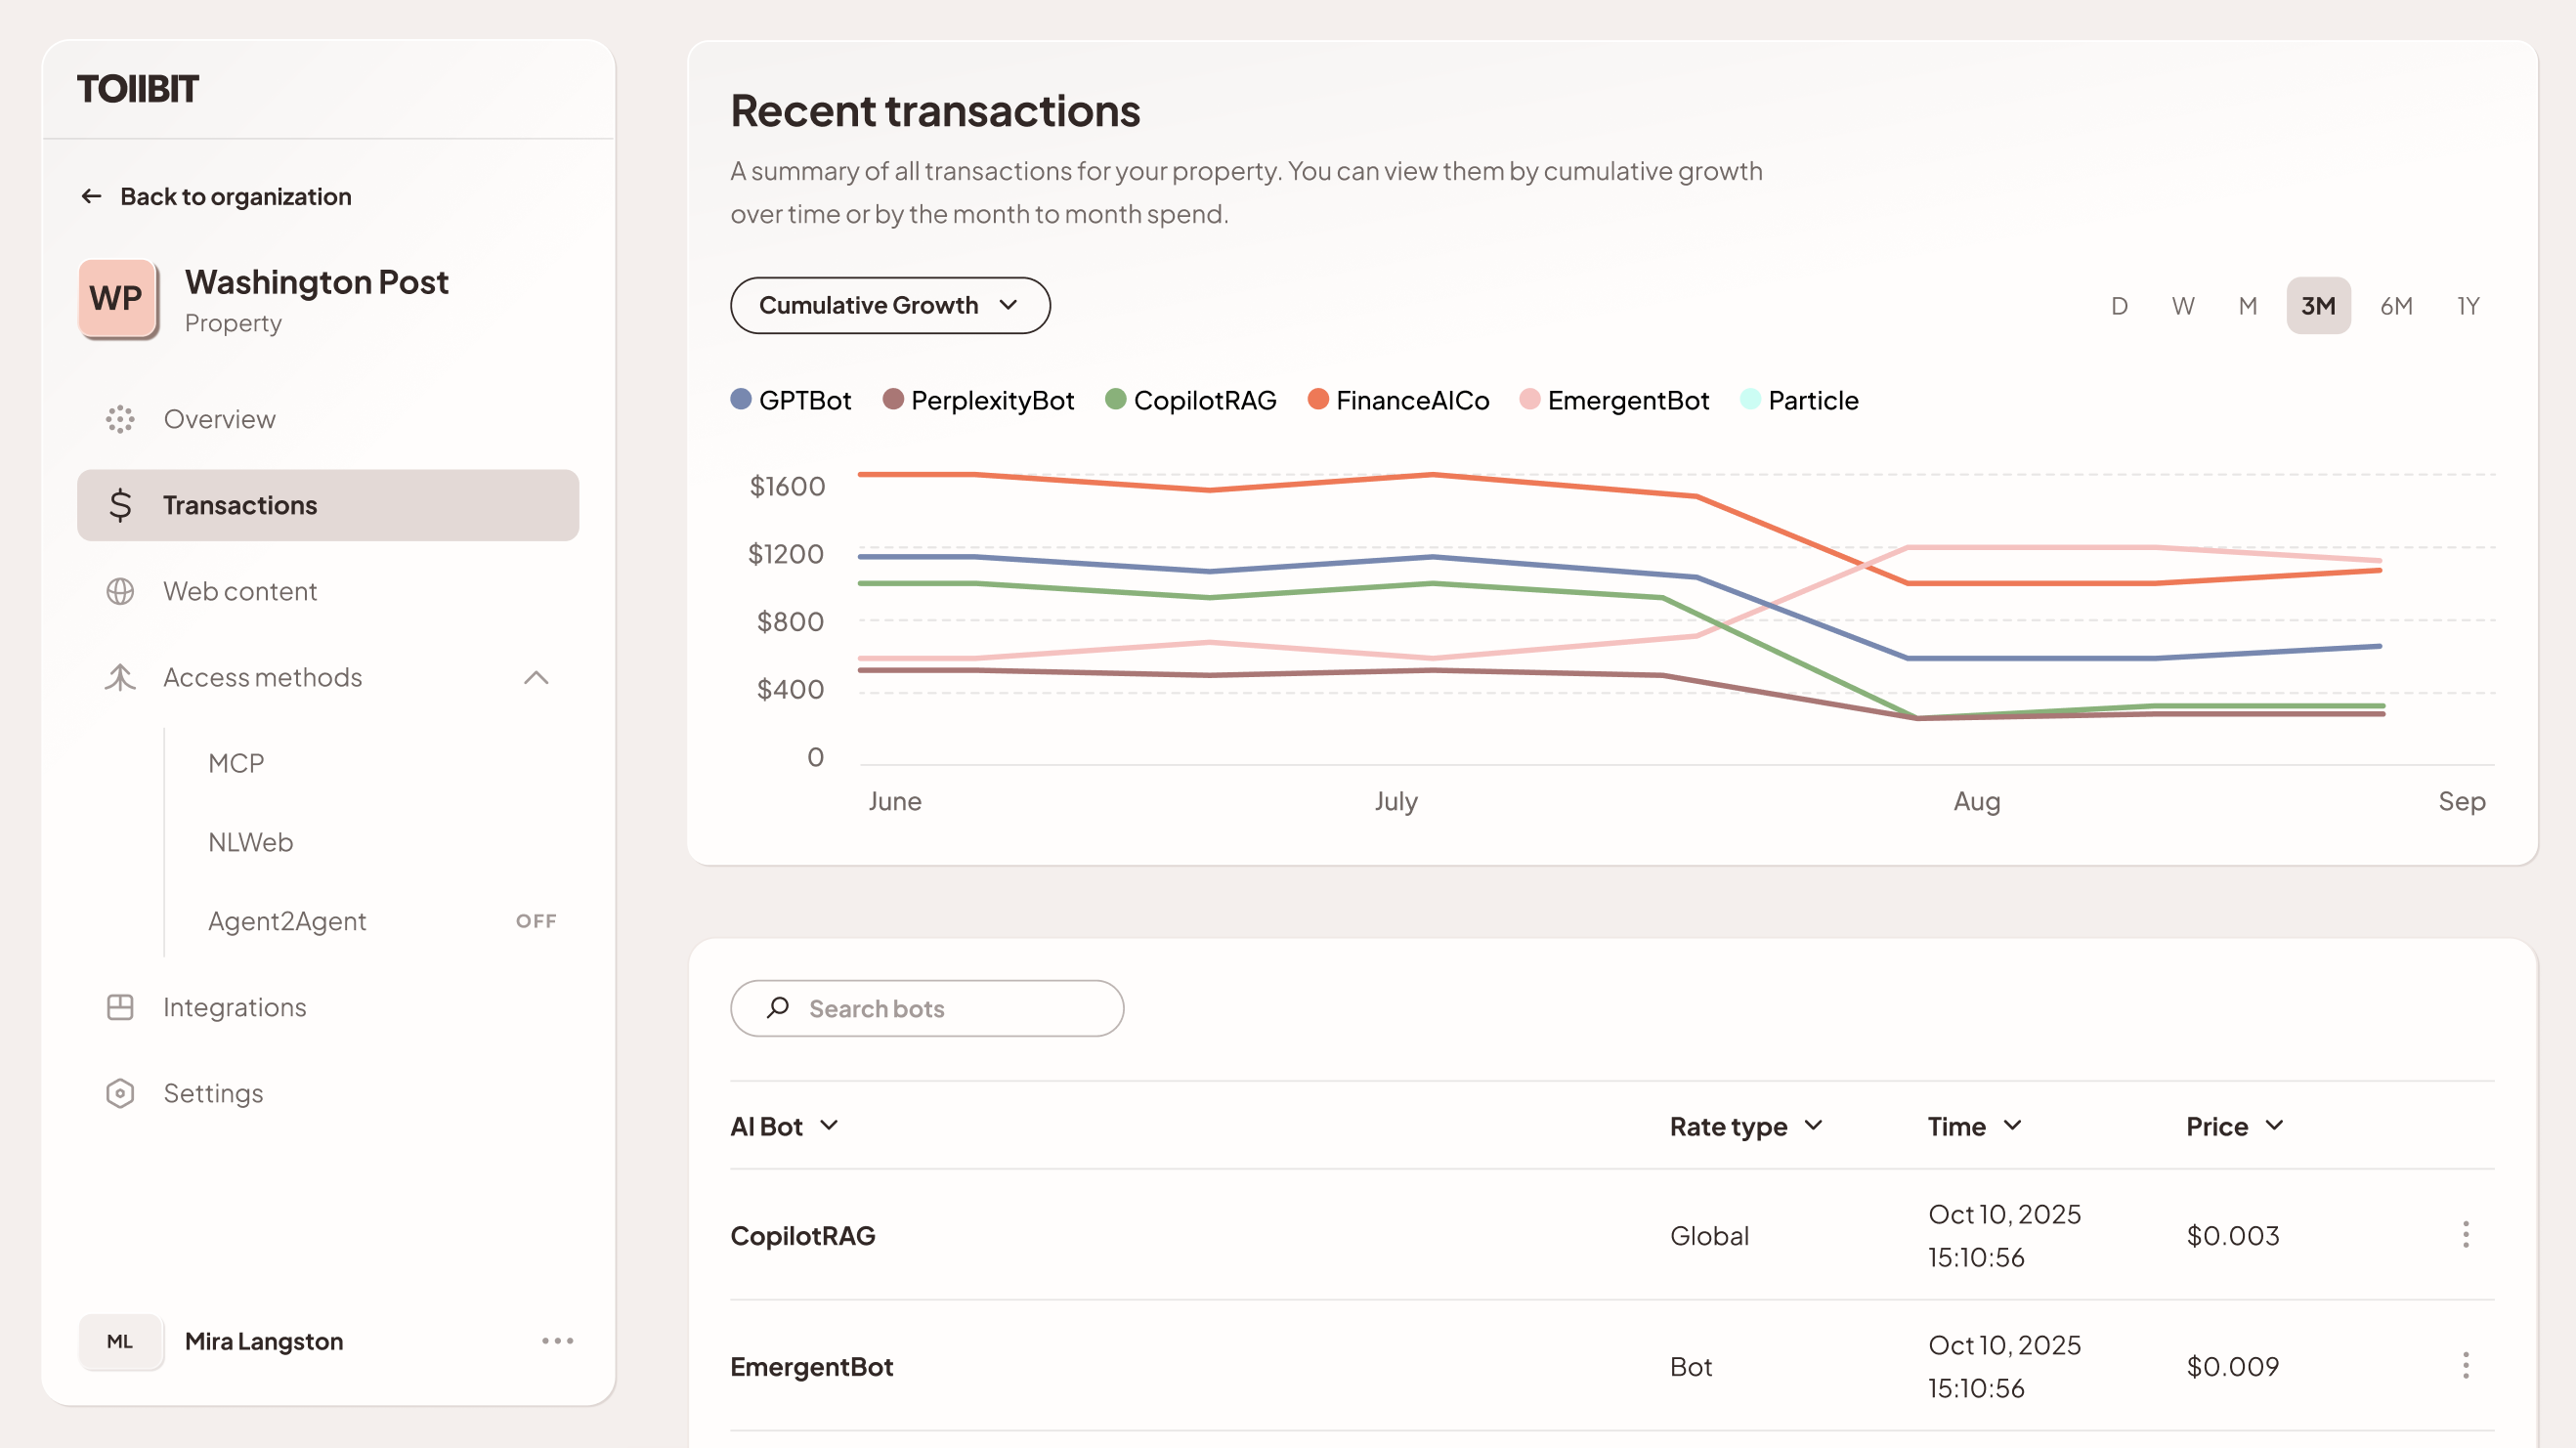The width and height of the screenshot is (2576, 1448).
Task: Click the Settings icon in sidebar
Action: tap(120, 1093)
